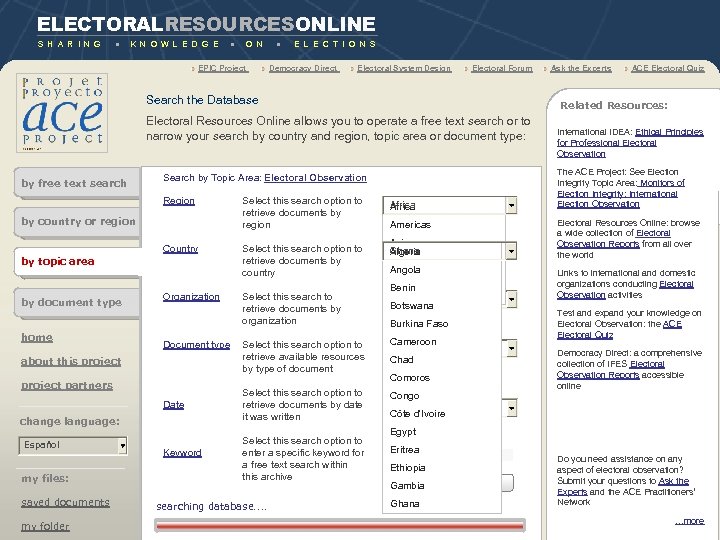Viewport: 720px width, 540px height.
Task: Click the Country dropdown arrow
Action: coord(511,251)
